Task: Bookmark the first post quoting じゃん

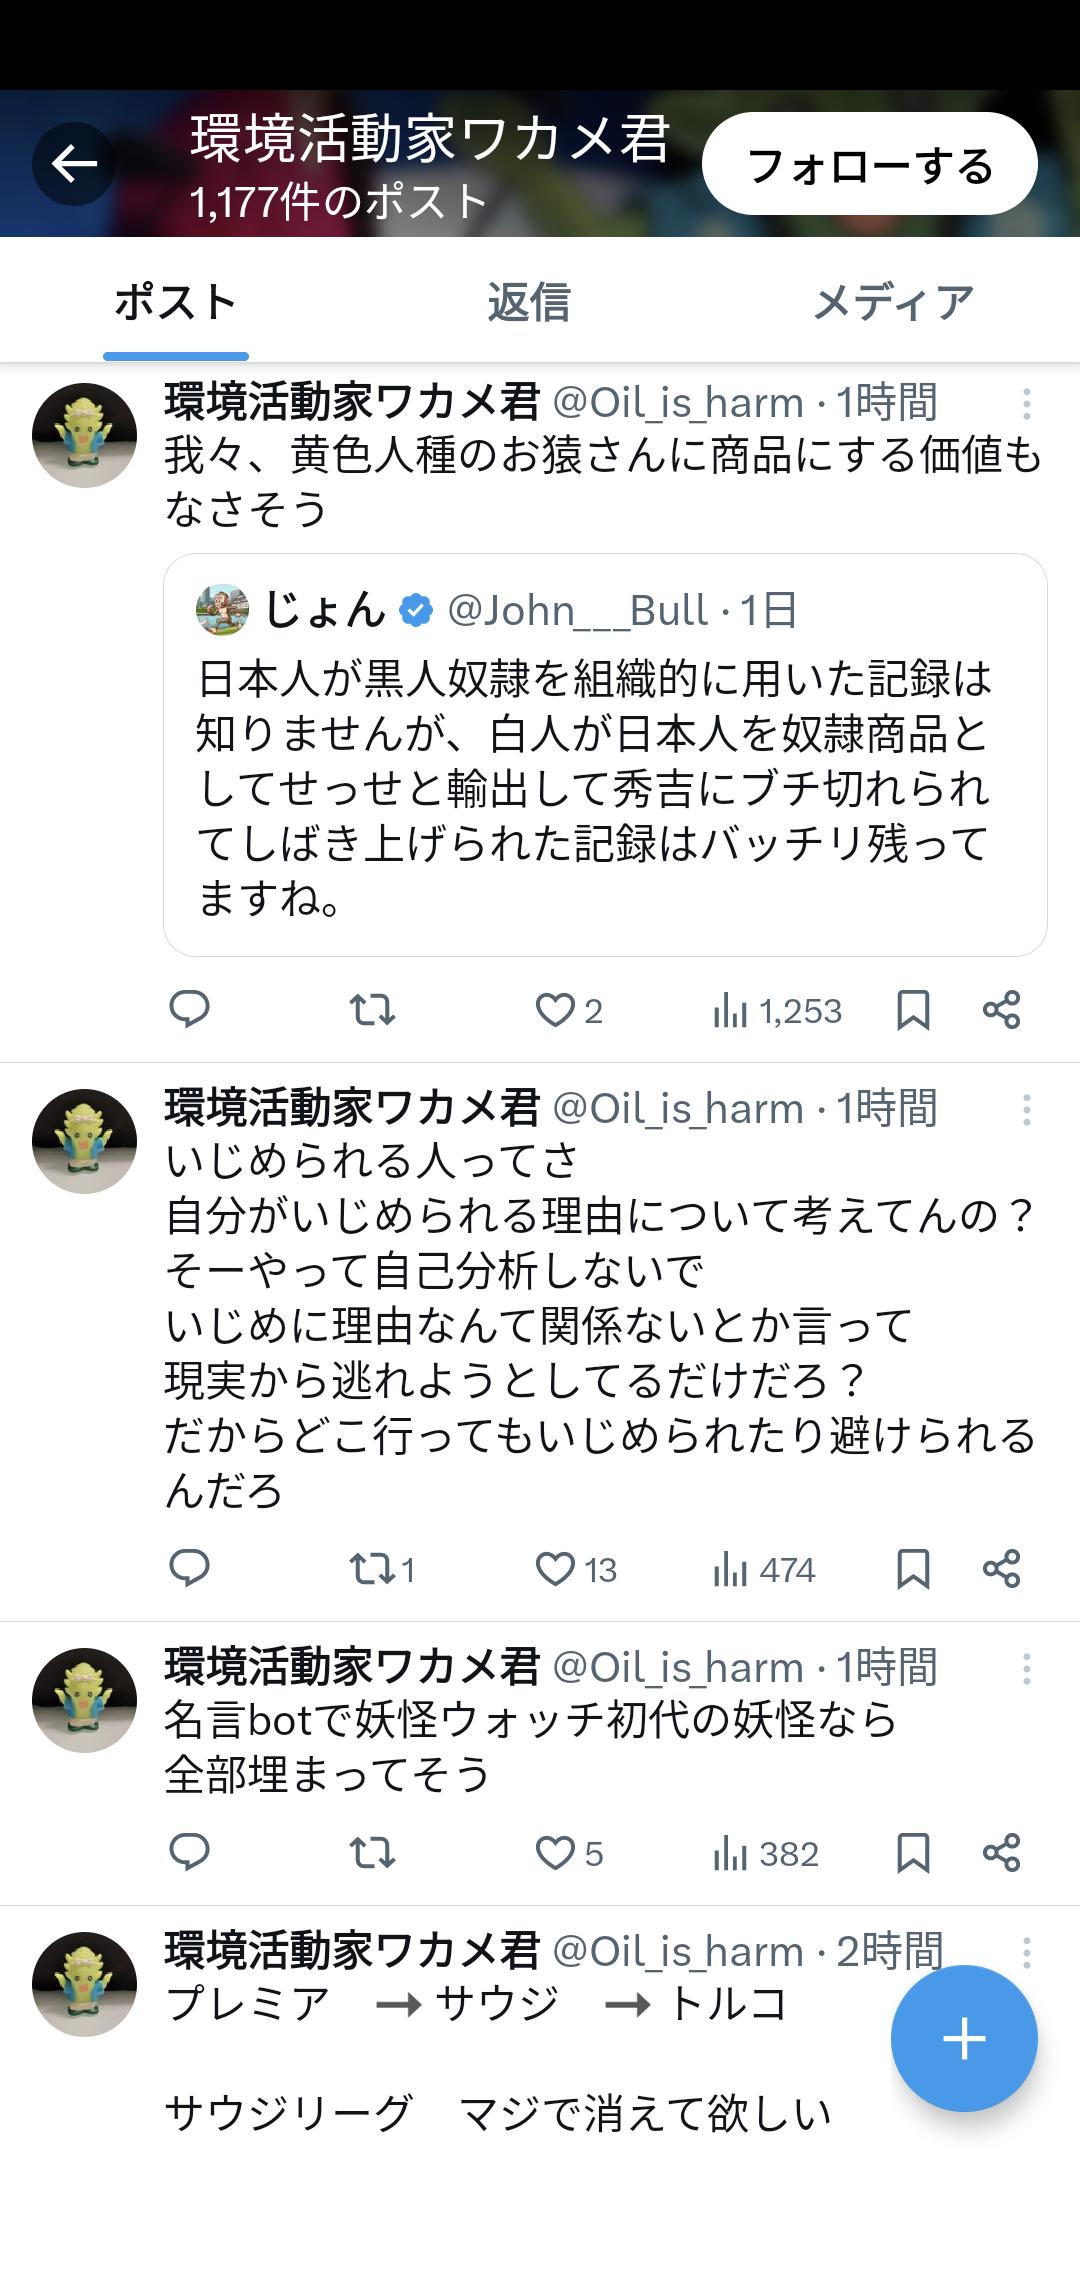Action: [x=913, y=1011]
